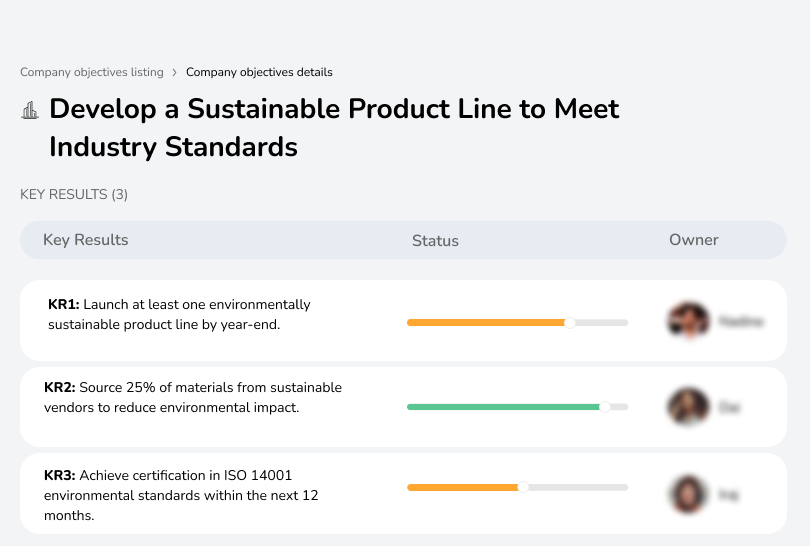Screen dimensions: 810x546
Task: Click the KEY RESULTS (3) label
Action: [x=74, y=194]
